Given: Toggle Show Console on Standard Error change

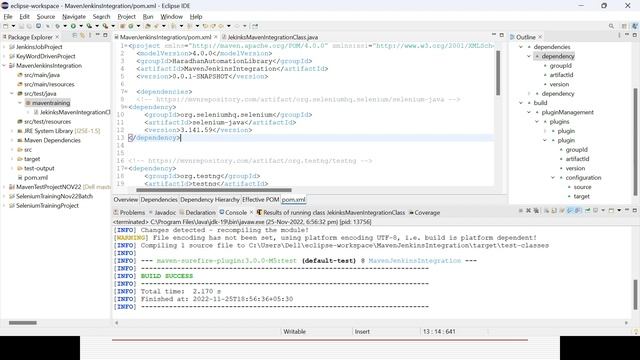Looking at the screenshot, I should (x=578, y=211).
